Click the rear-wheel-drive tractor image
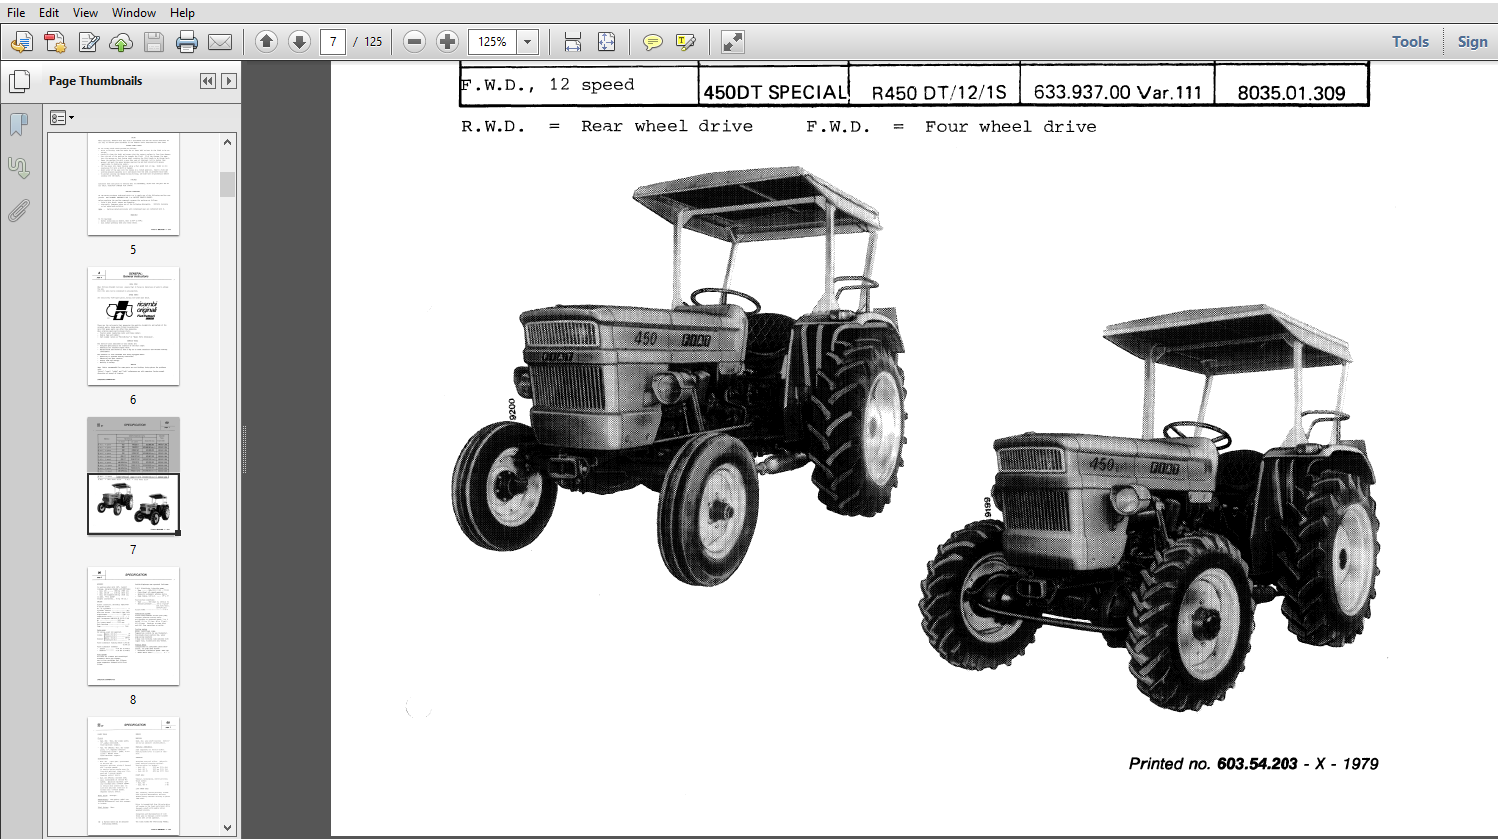 680,374
